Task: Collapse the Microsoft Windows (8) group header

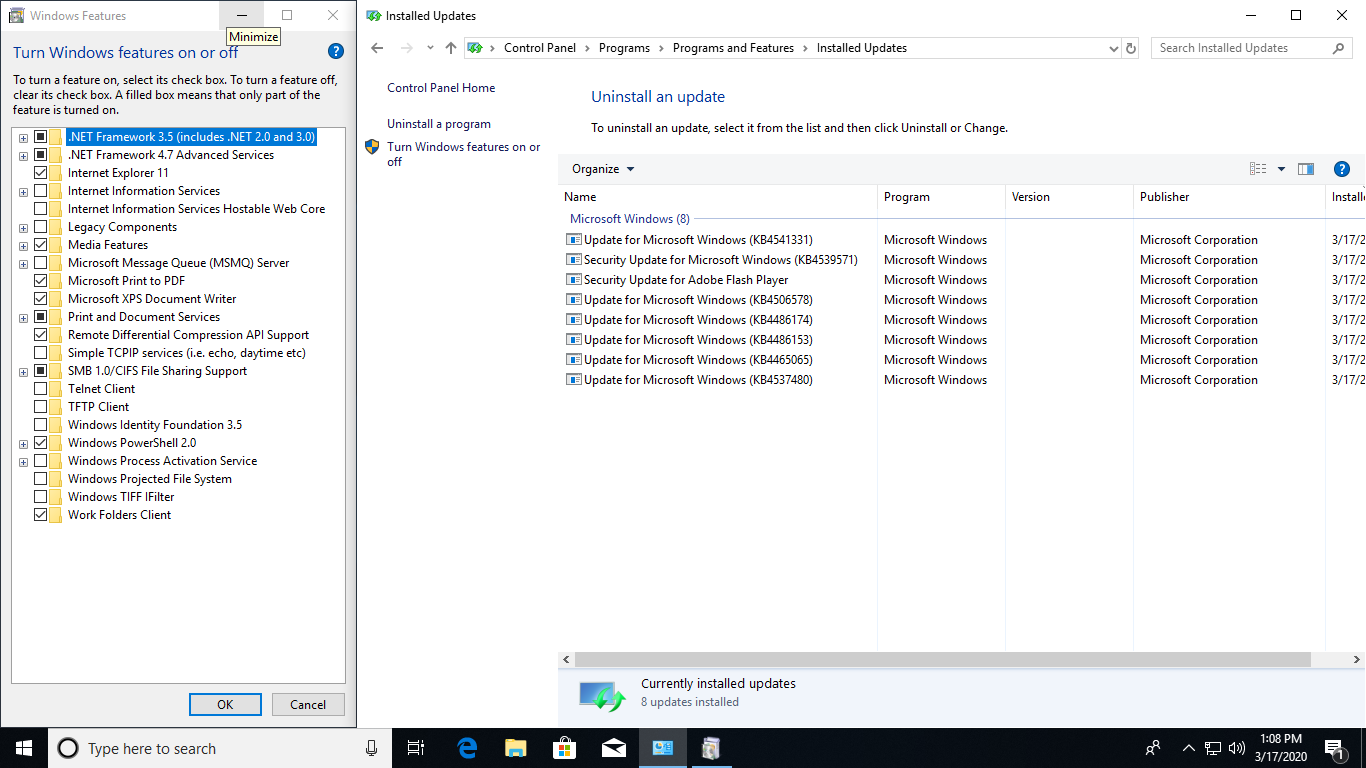Action: point(630,219)
